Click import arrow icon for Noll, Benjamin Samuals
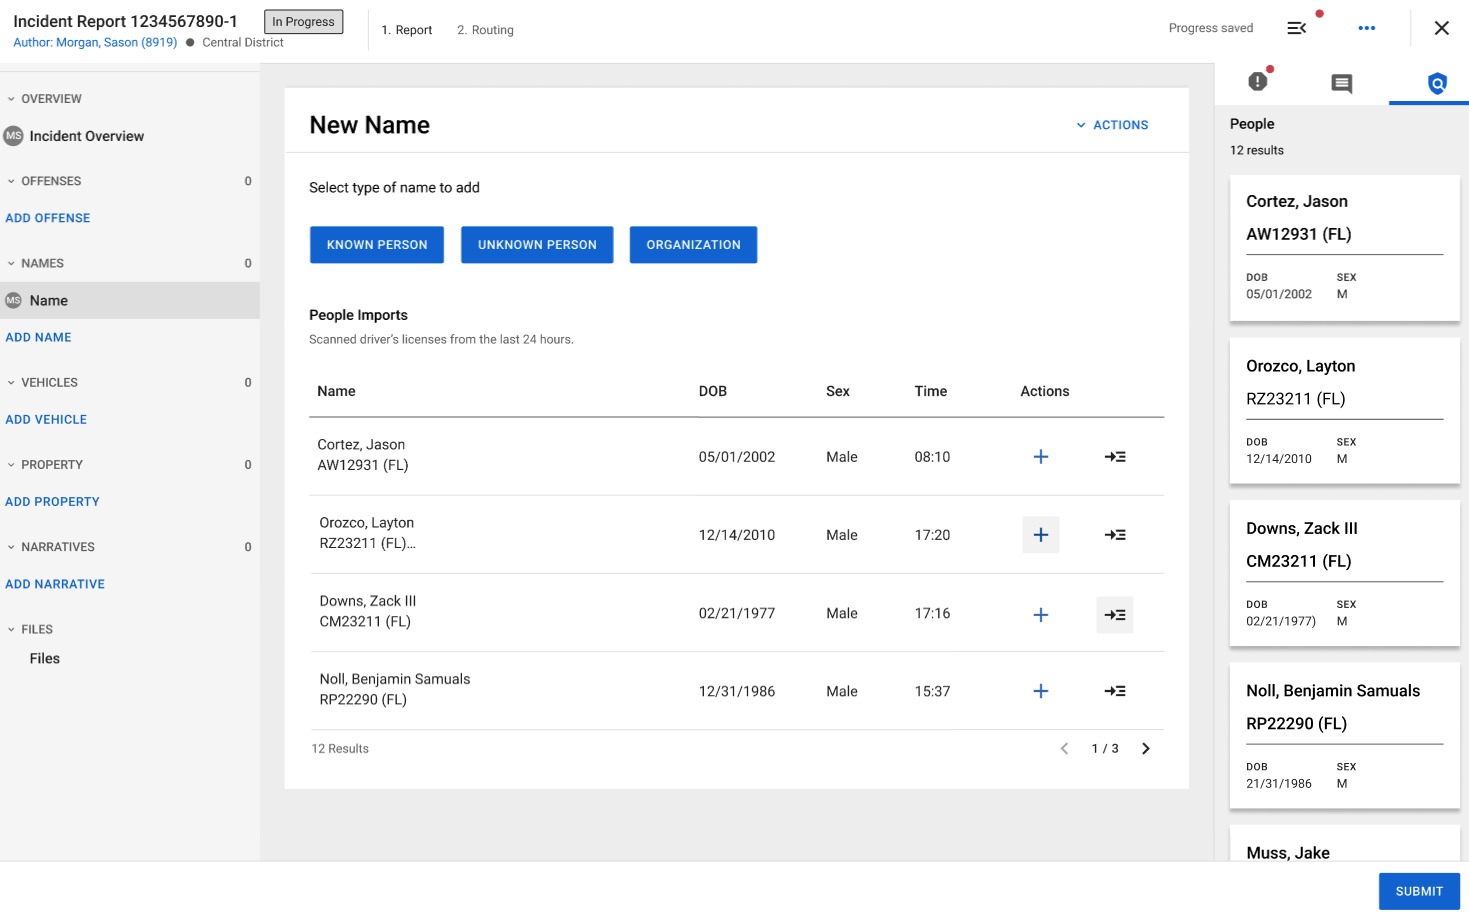The image size is (1469, 916). click(1114, 691)
